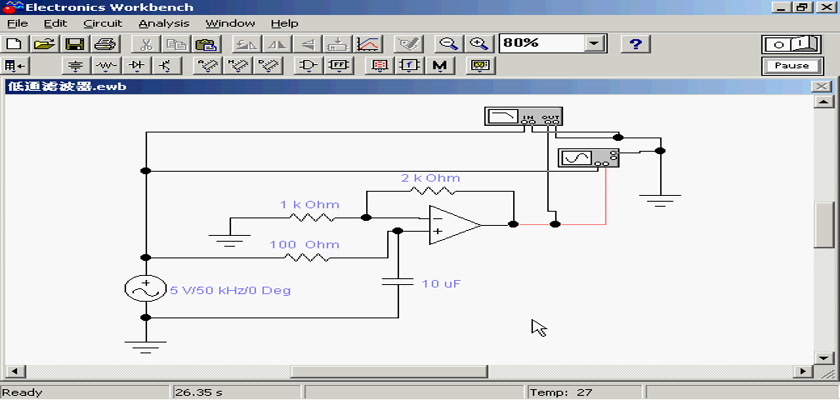Screen dimensions: 840x400
Task: Click the capacitor symbol in circuit
Action: pos(398,281)
